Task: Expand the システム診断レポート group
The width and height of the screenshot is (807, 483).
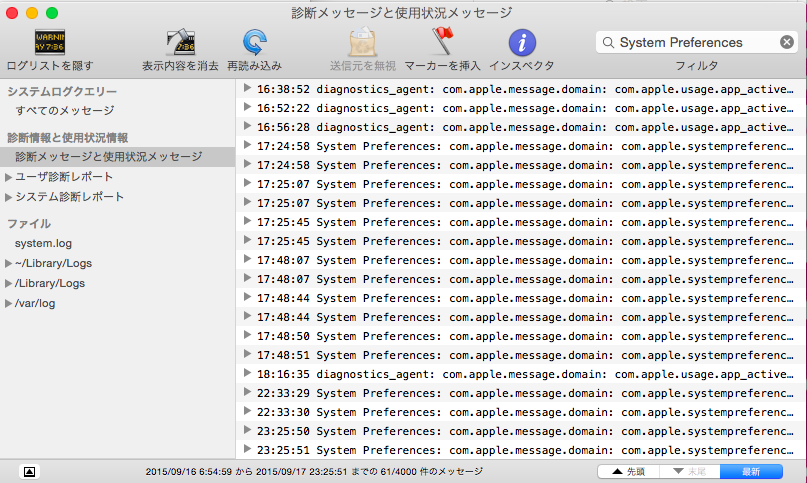Action: point(8,197)
